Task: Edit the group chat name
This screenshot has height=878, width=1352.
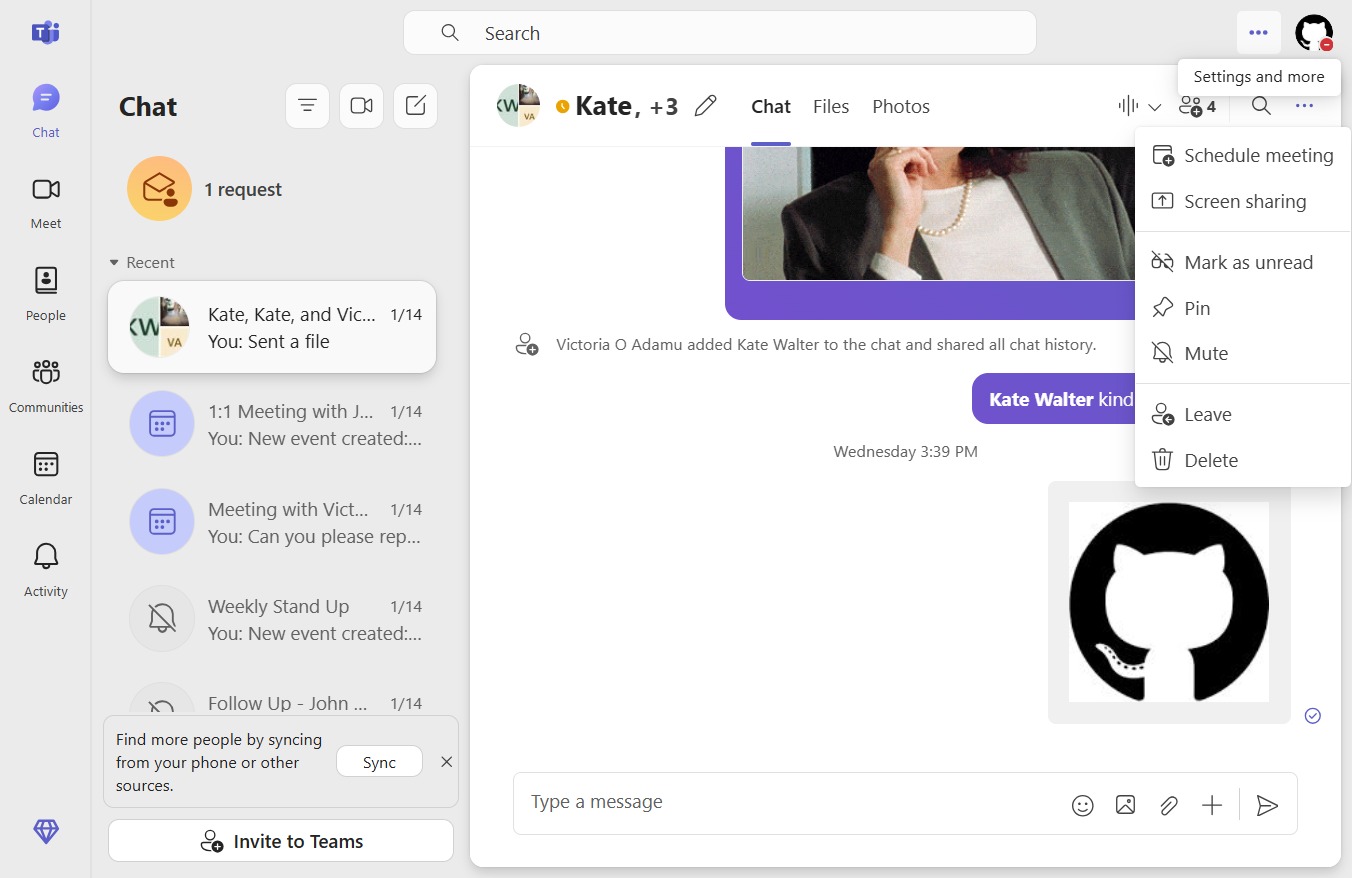Action: pyautogui.click(x=706, y=106)
